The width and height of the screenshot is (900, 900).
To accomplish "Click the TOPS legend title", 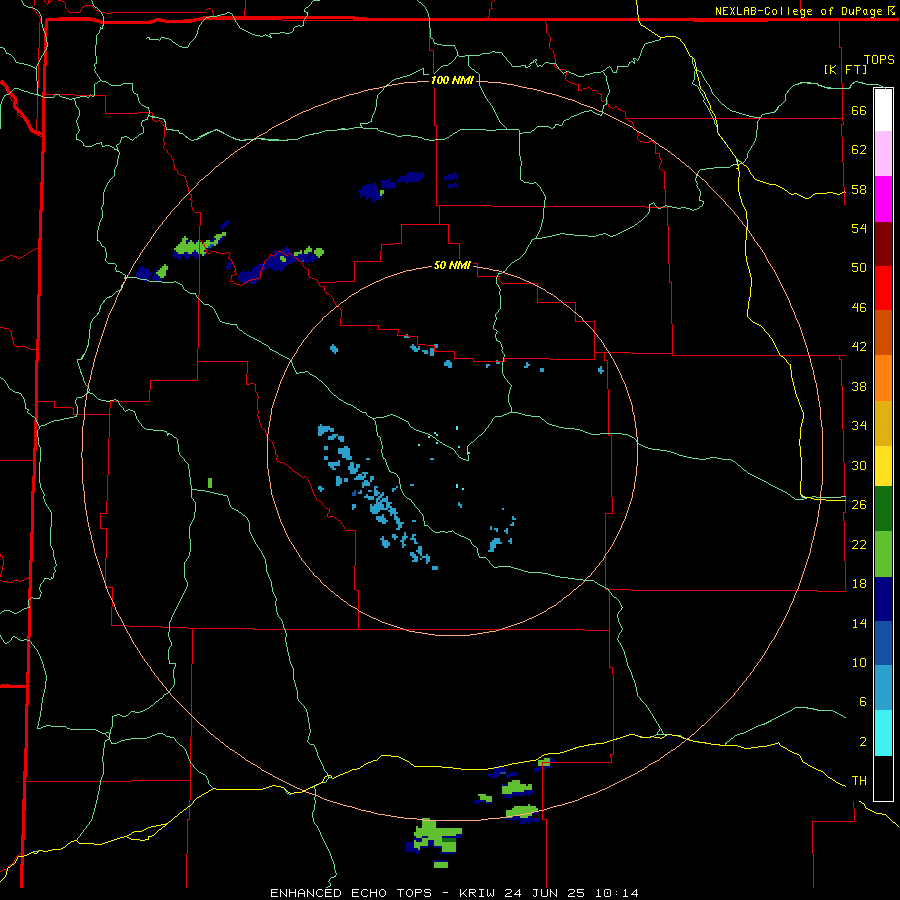I will (x=879, y=60).
